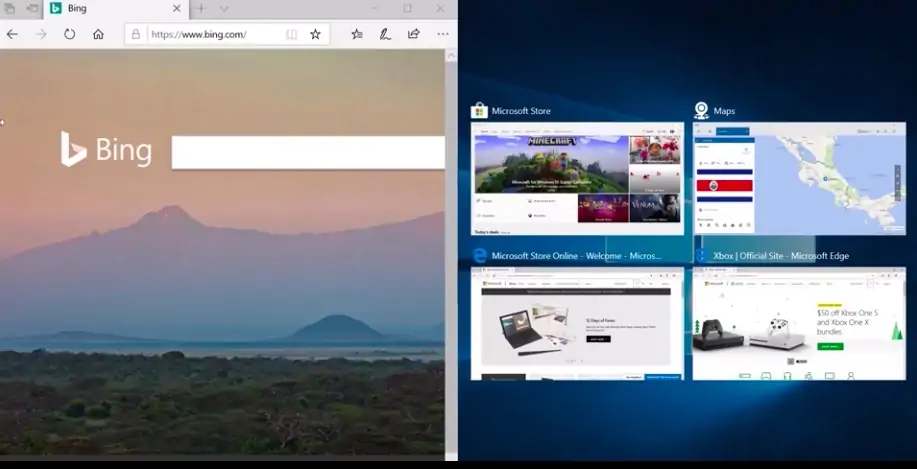The image size is (917, 469).
Task: Go to the browser home page
Action: point(98,34)
